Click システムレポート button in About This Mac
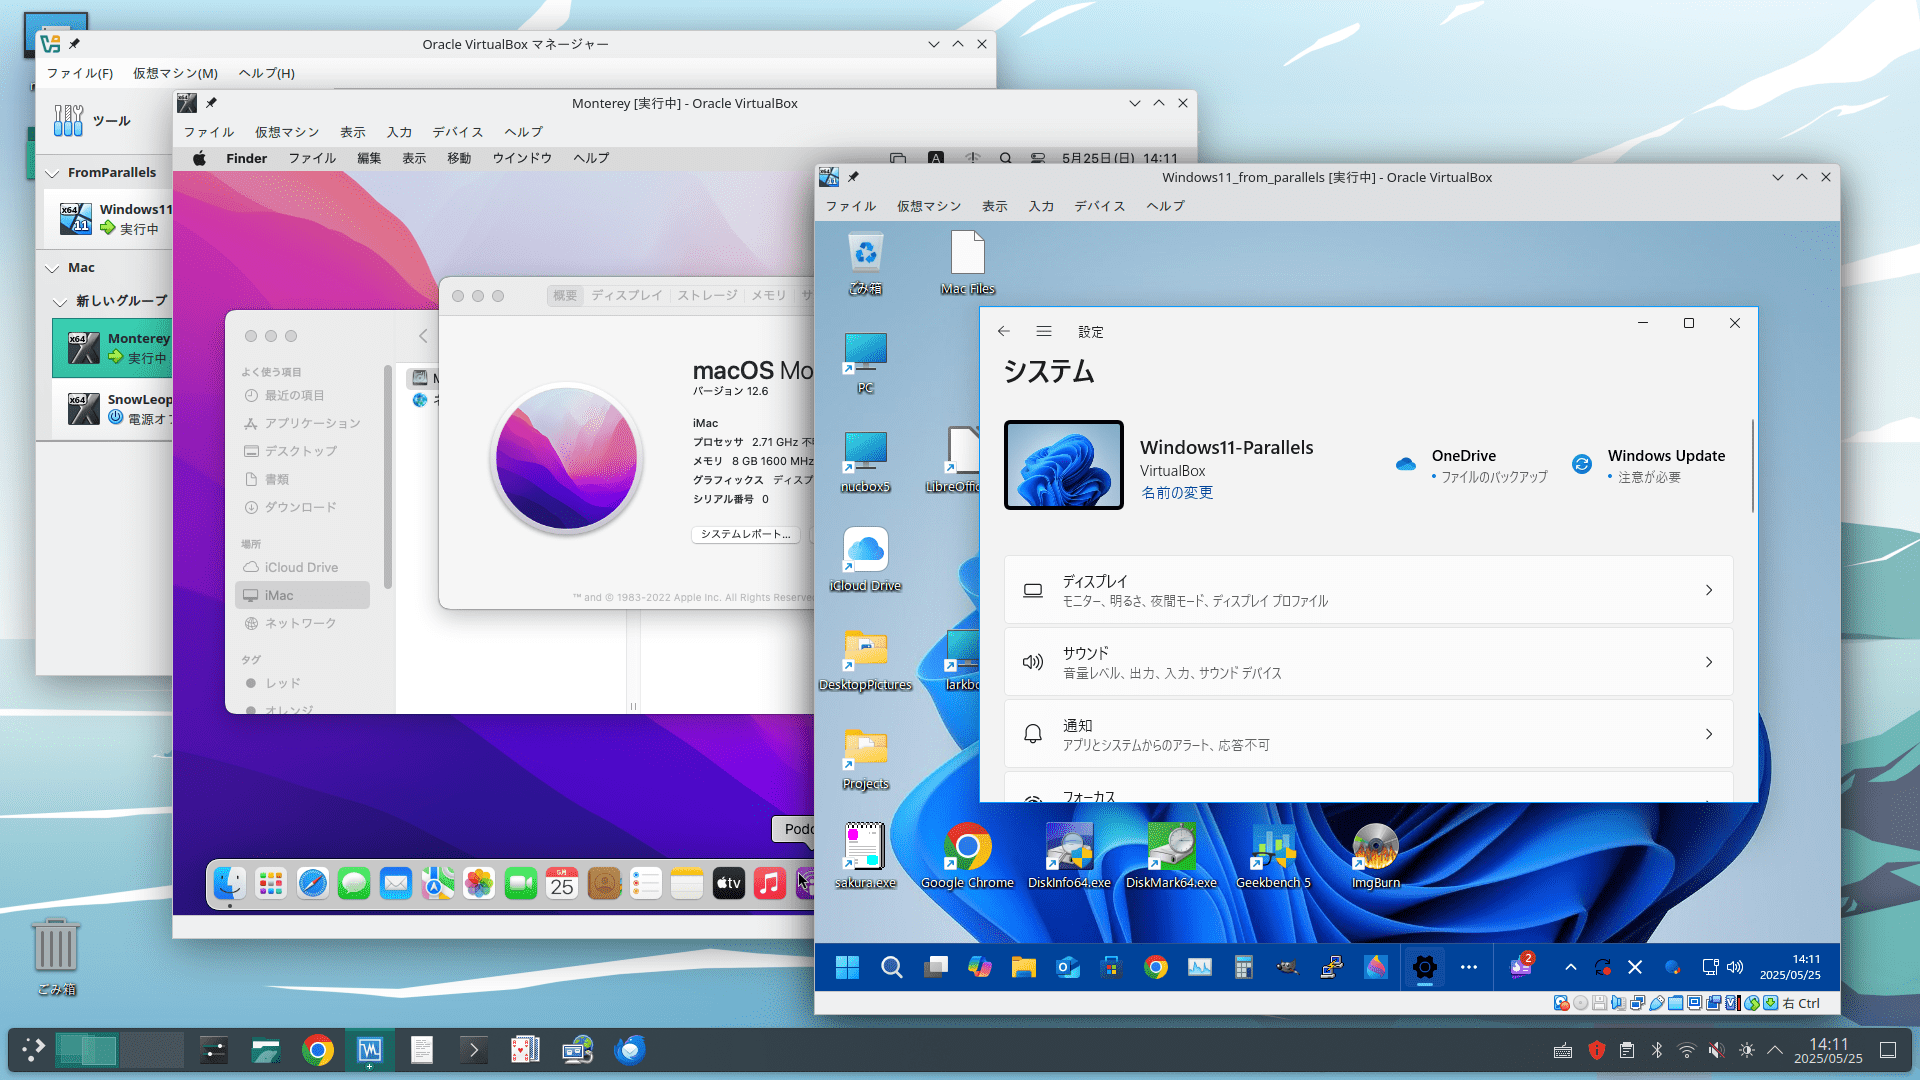 coord(746,534)
